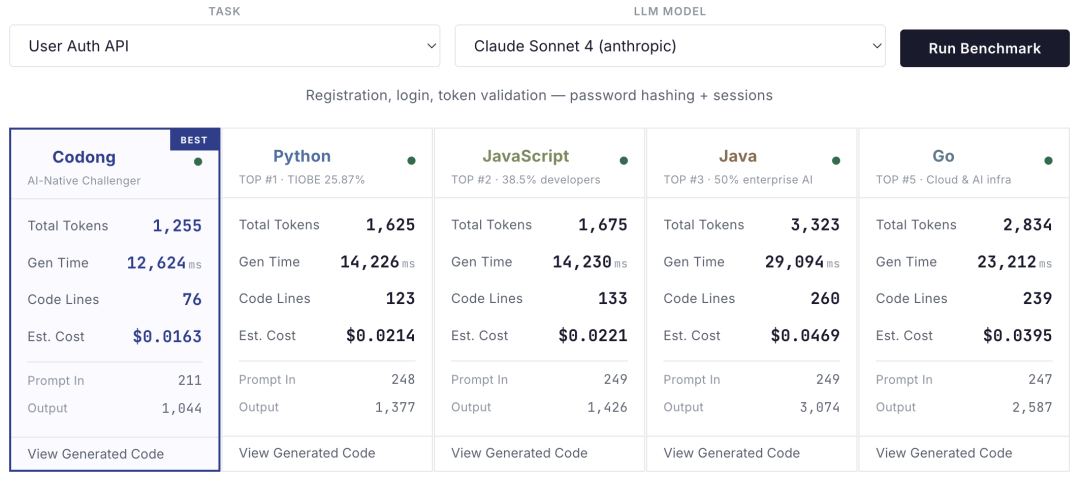Show View Generated Code for Java

coord(732,453)
